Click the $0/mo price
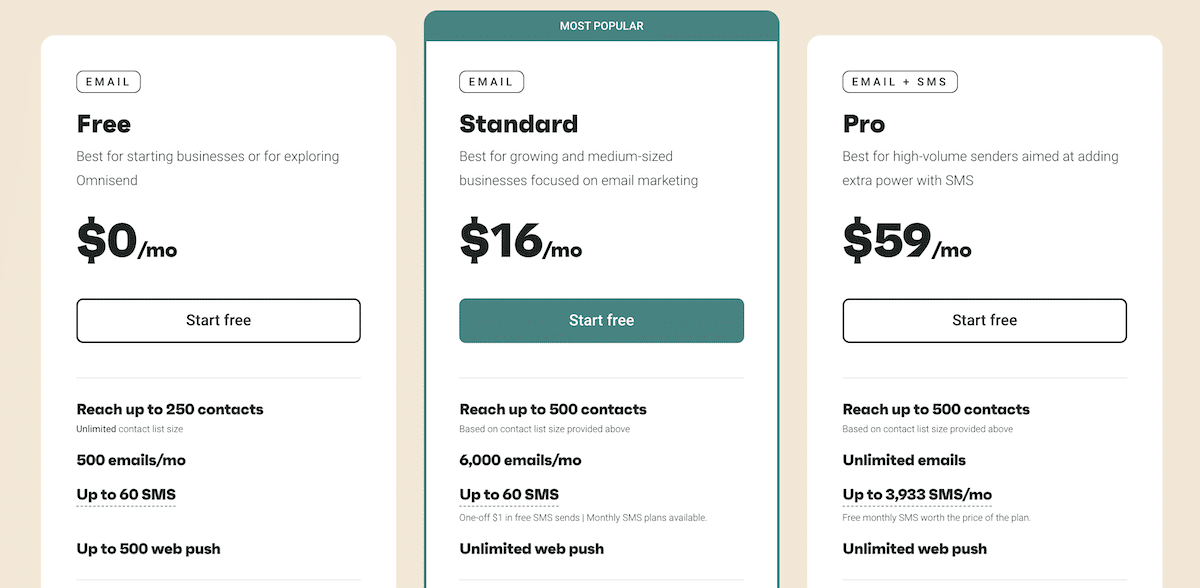 click(x=127, y=242)
